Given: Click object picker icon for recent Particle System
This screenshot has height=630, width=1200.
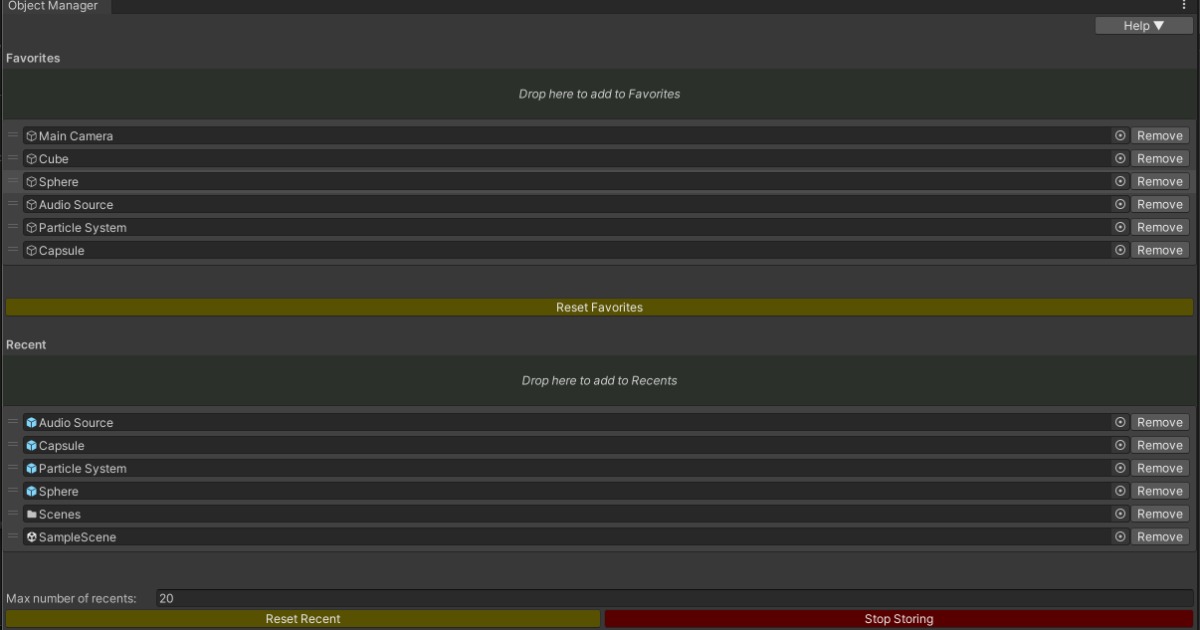Looking at the screenshot, I should (1120, 469).
